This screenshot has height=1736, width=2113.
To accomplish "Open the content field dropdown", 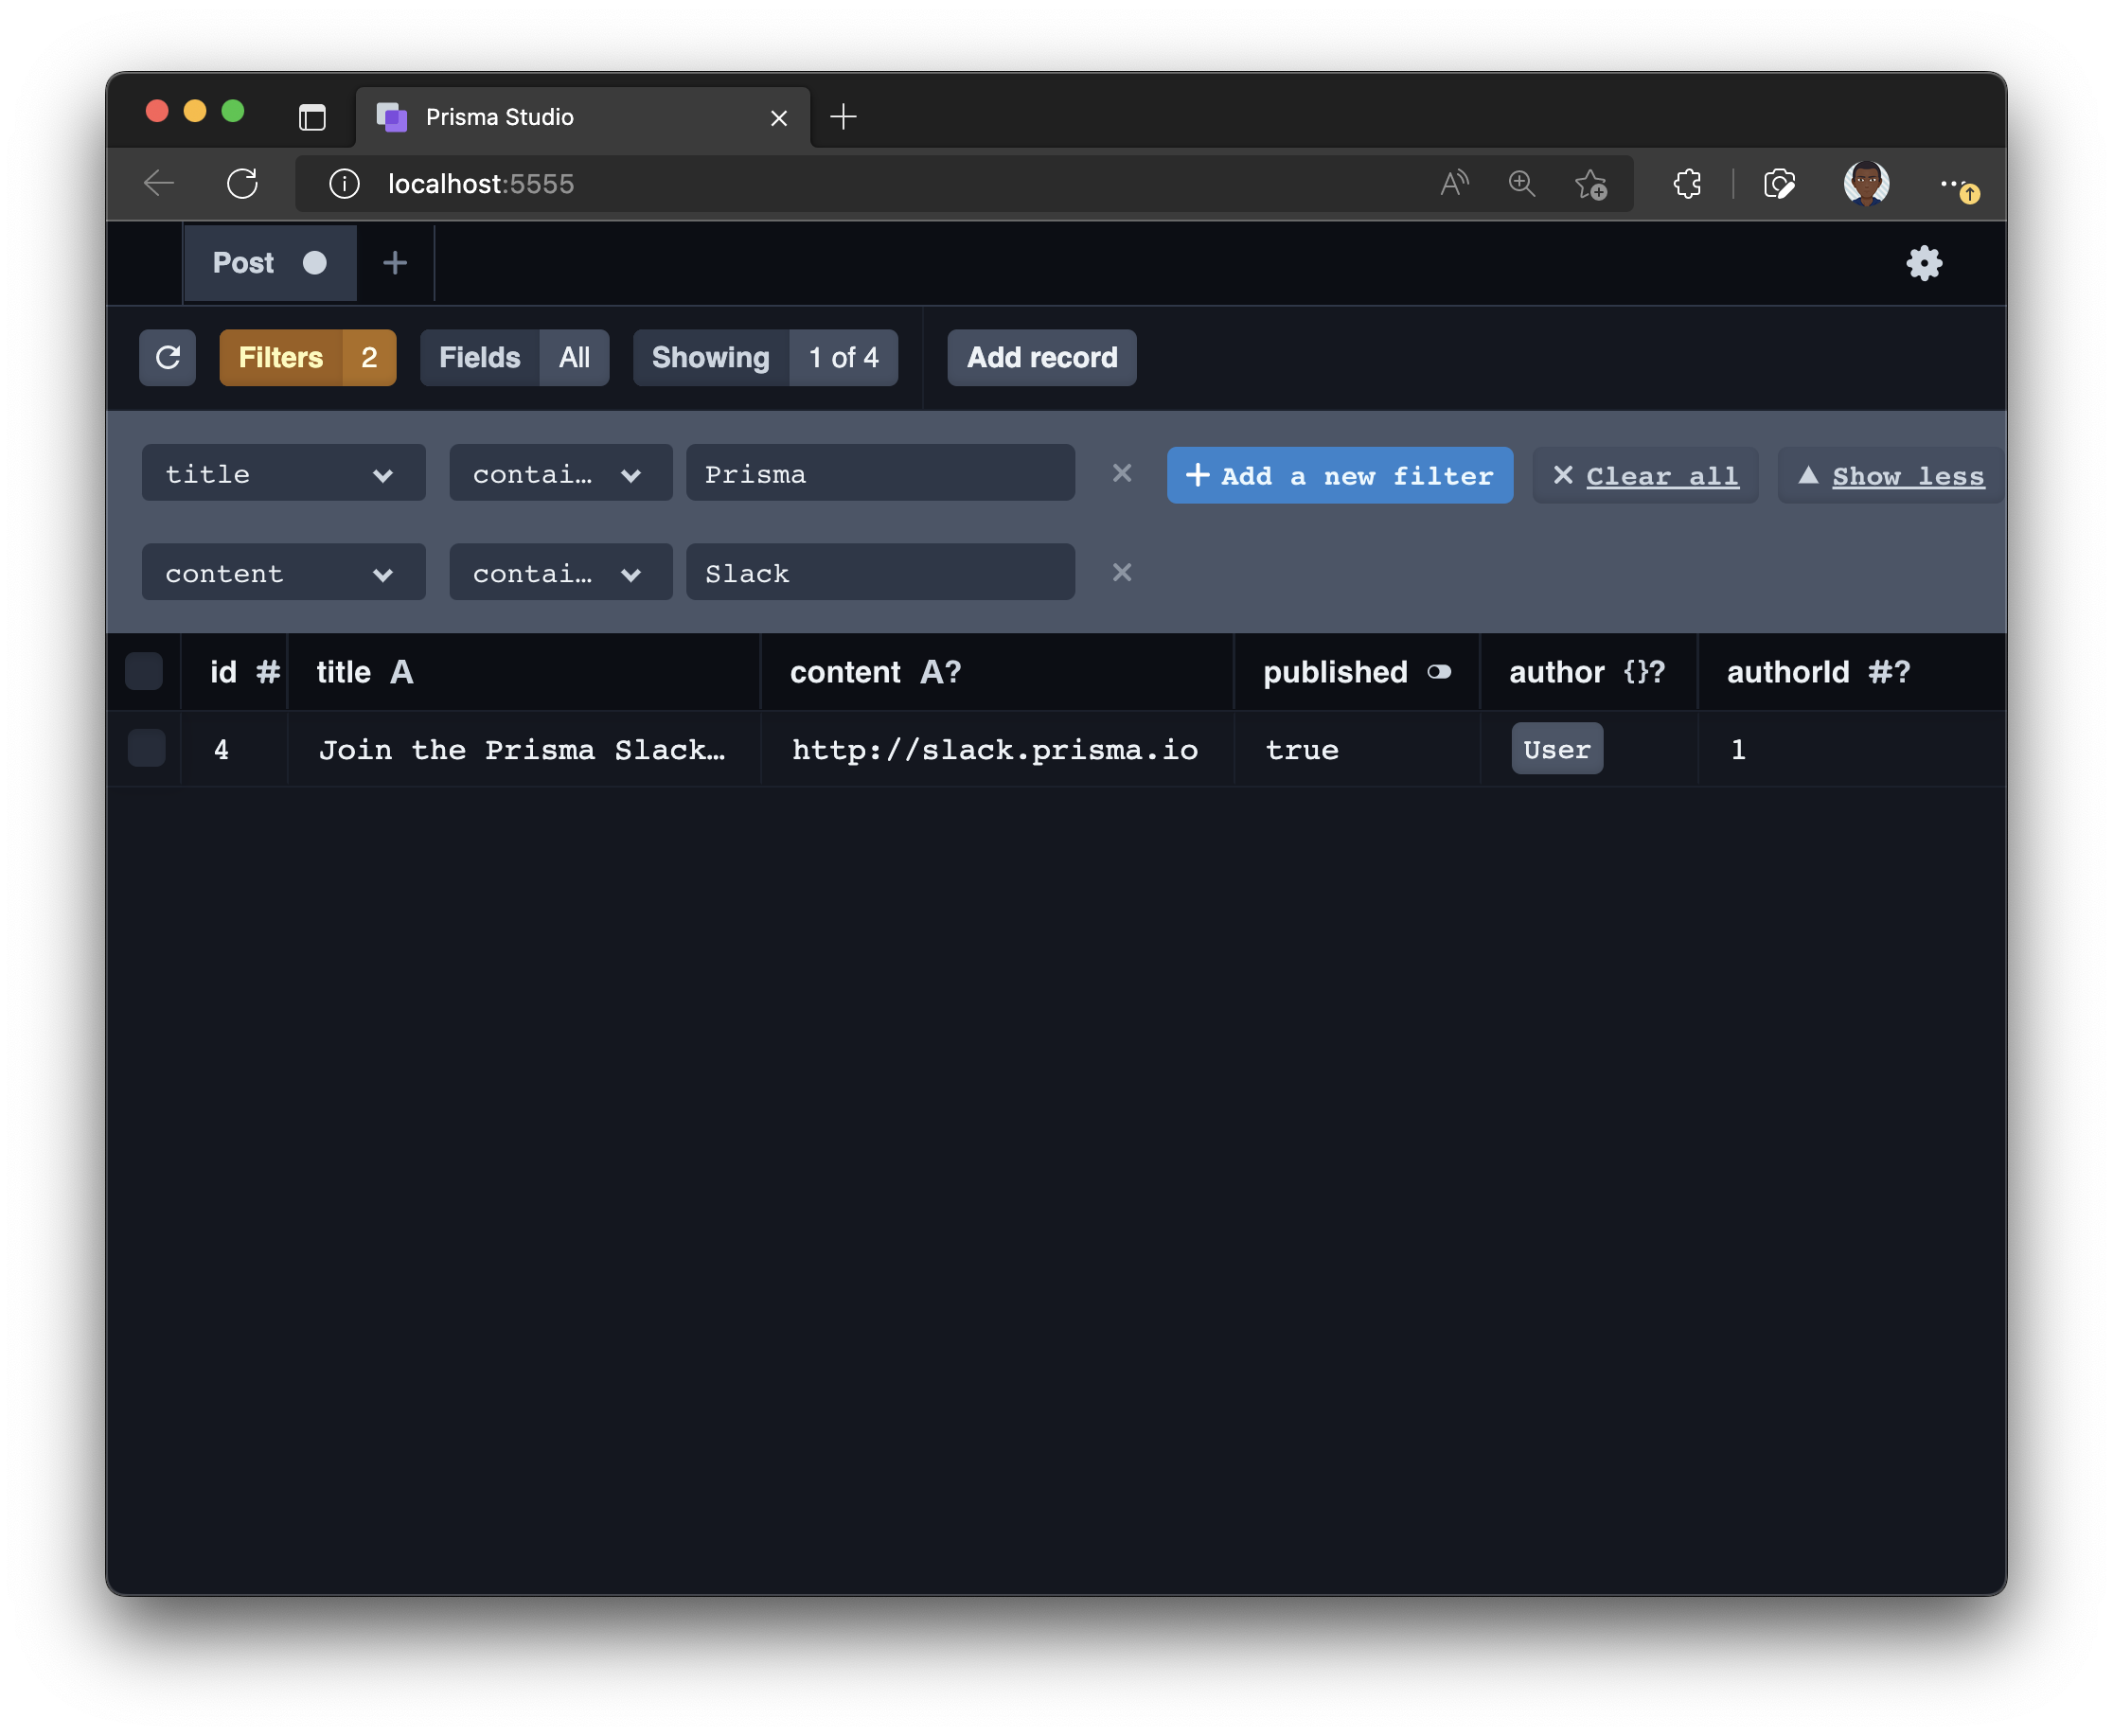I will [284, 572].
